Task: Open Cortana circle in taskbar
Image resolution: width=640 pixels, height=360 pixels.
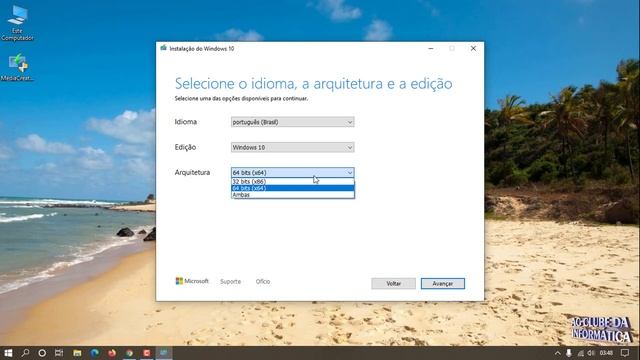Action: click(x=42, y=353)
